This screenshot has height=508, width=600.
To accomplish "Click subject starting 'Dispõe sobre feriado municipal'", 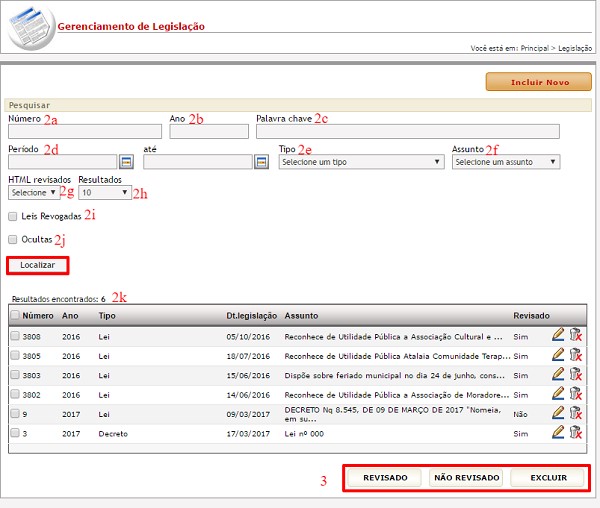I will click(395, 376).
